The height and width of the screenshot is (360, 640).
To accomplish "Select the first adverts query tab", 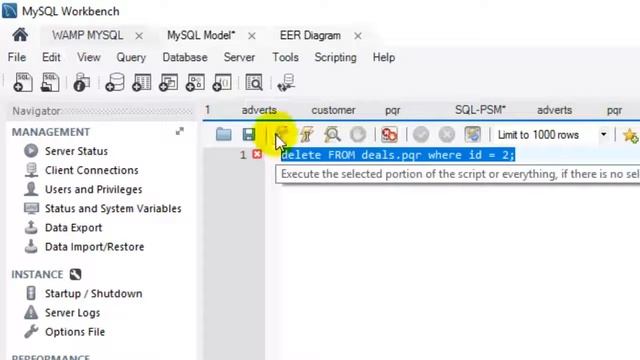I will tap(259, 110).
